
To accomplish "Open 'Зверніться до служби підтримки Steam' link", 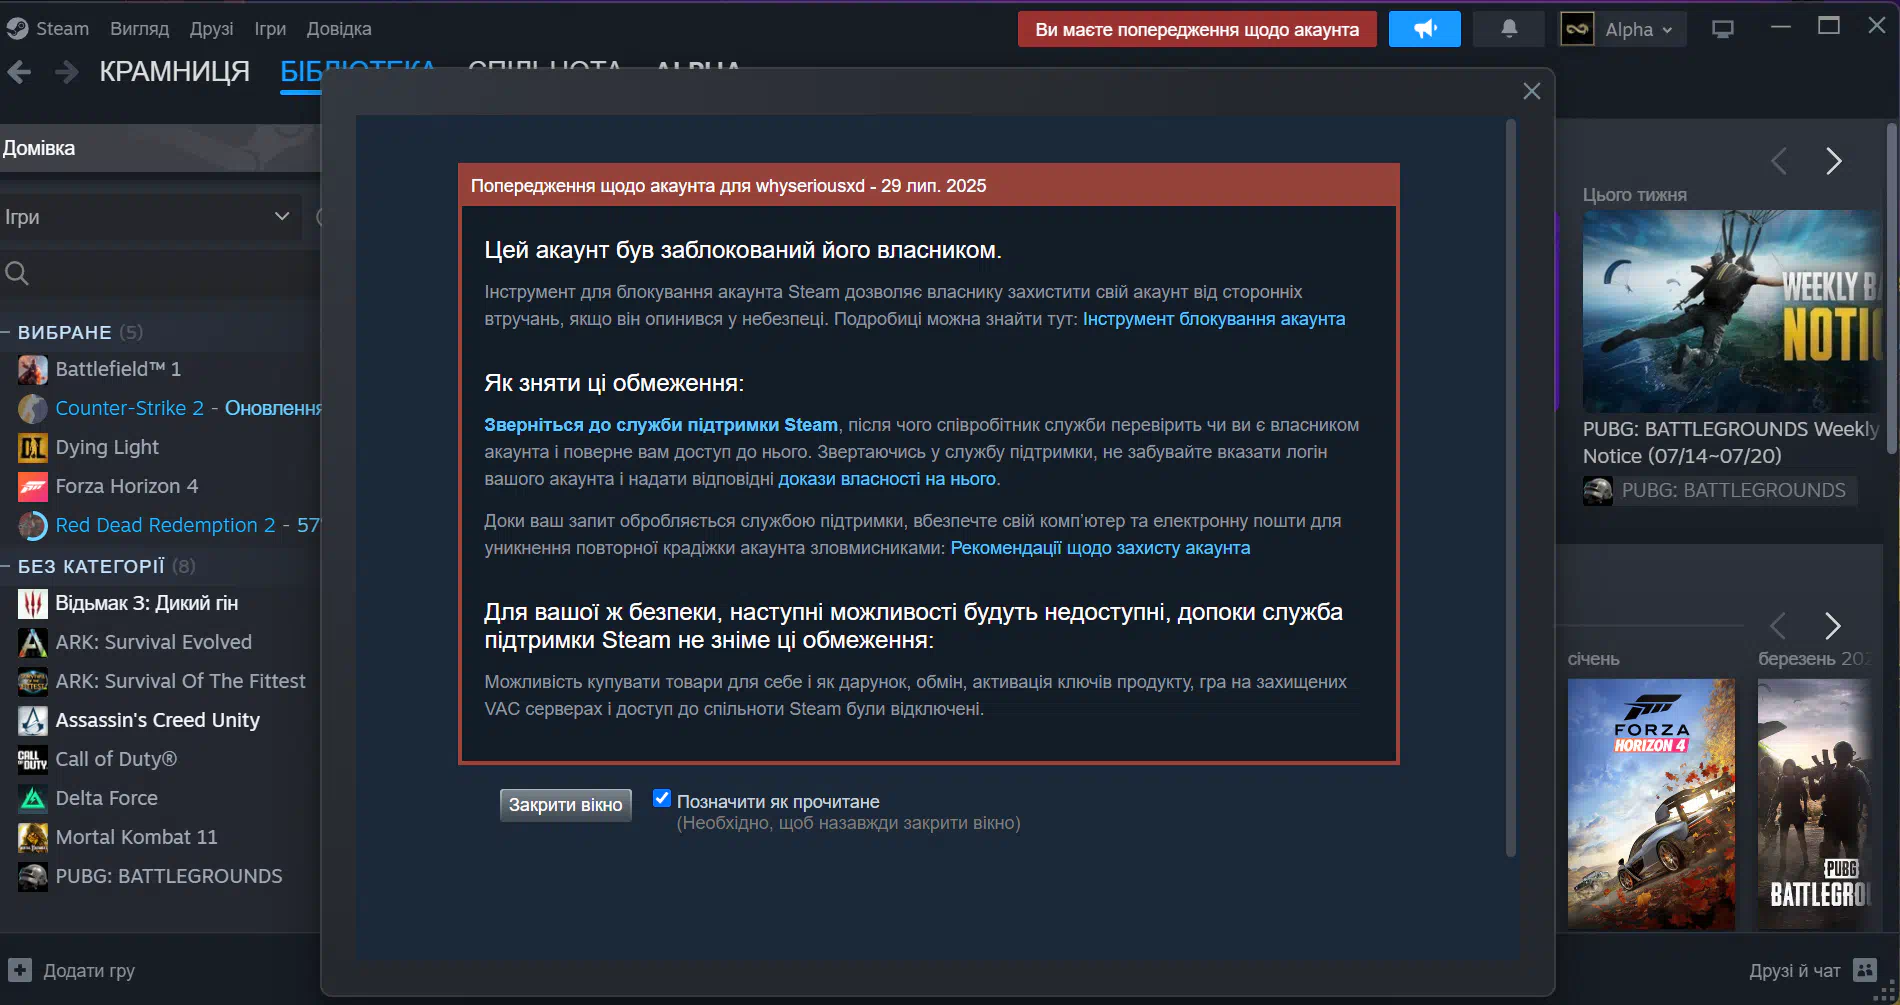I will [661, 425].
